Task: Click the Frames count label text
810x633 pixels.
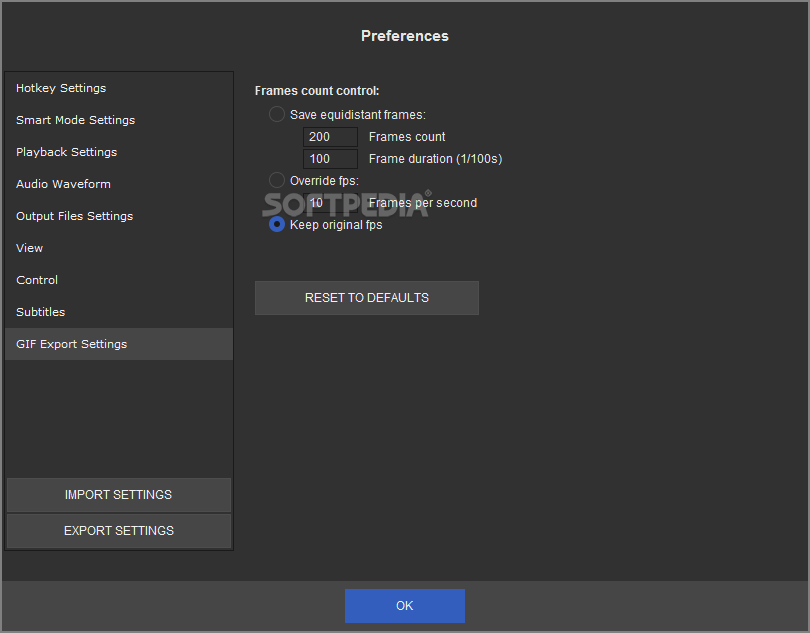Action: point(407,137)
